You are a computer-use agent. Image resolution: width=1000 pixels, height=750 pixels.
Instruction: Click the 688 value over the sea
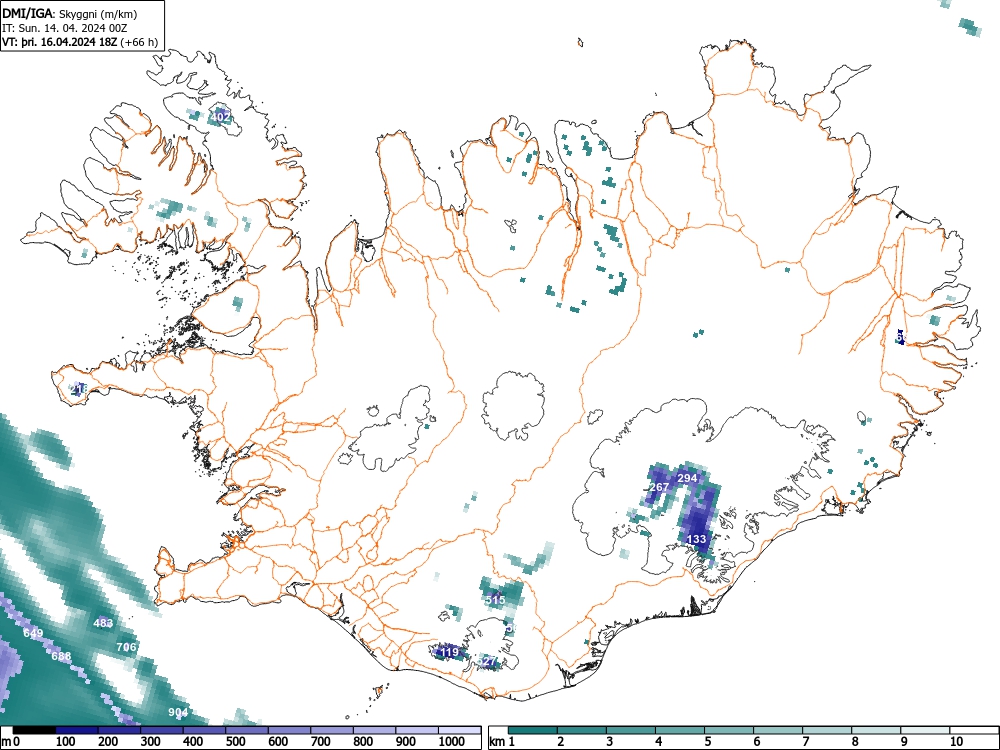pyautogui.click(x=61, y=656)
